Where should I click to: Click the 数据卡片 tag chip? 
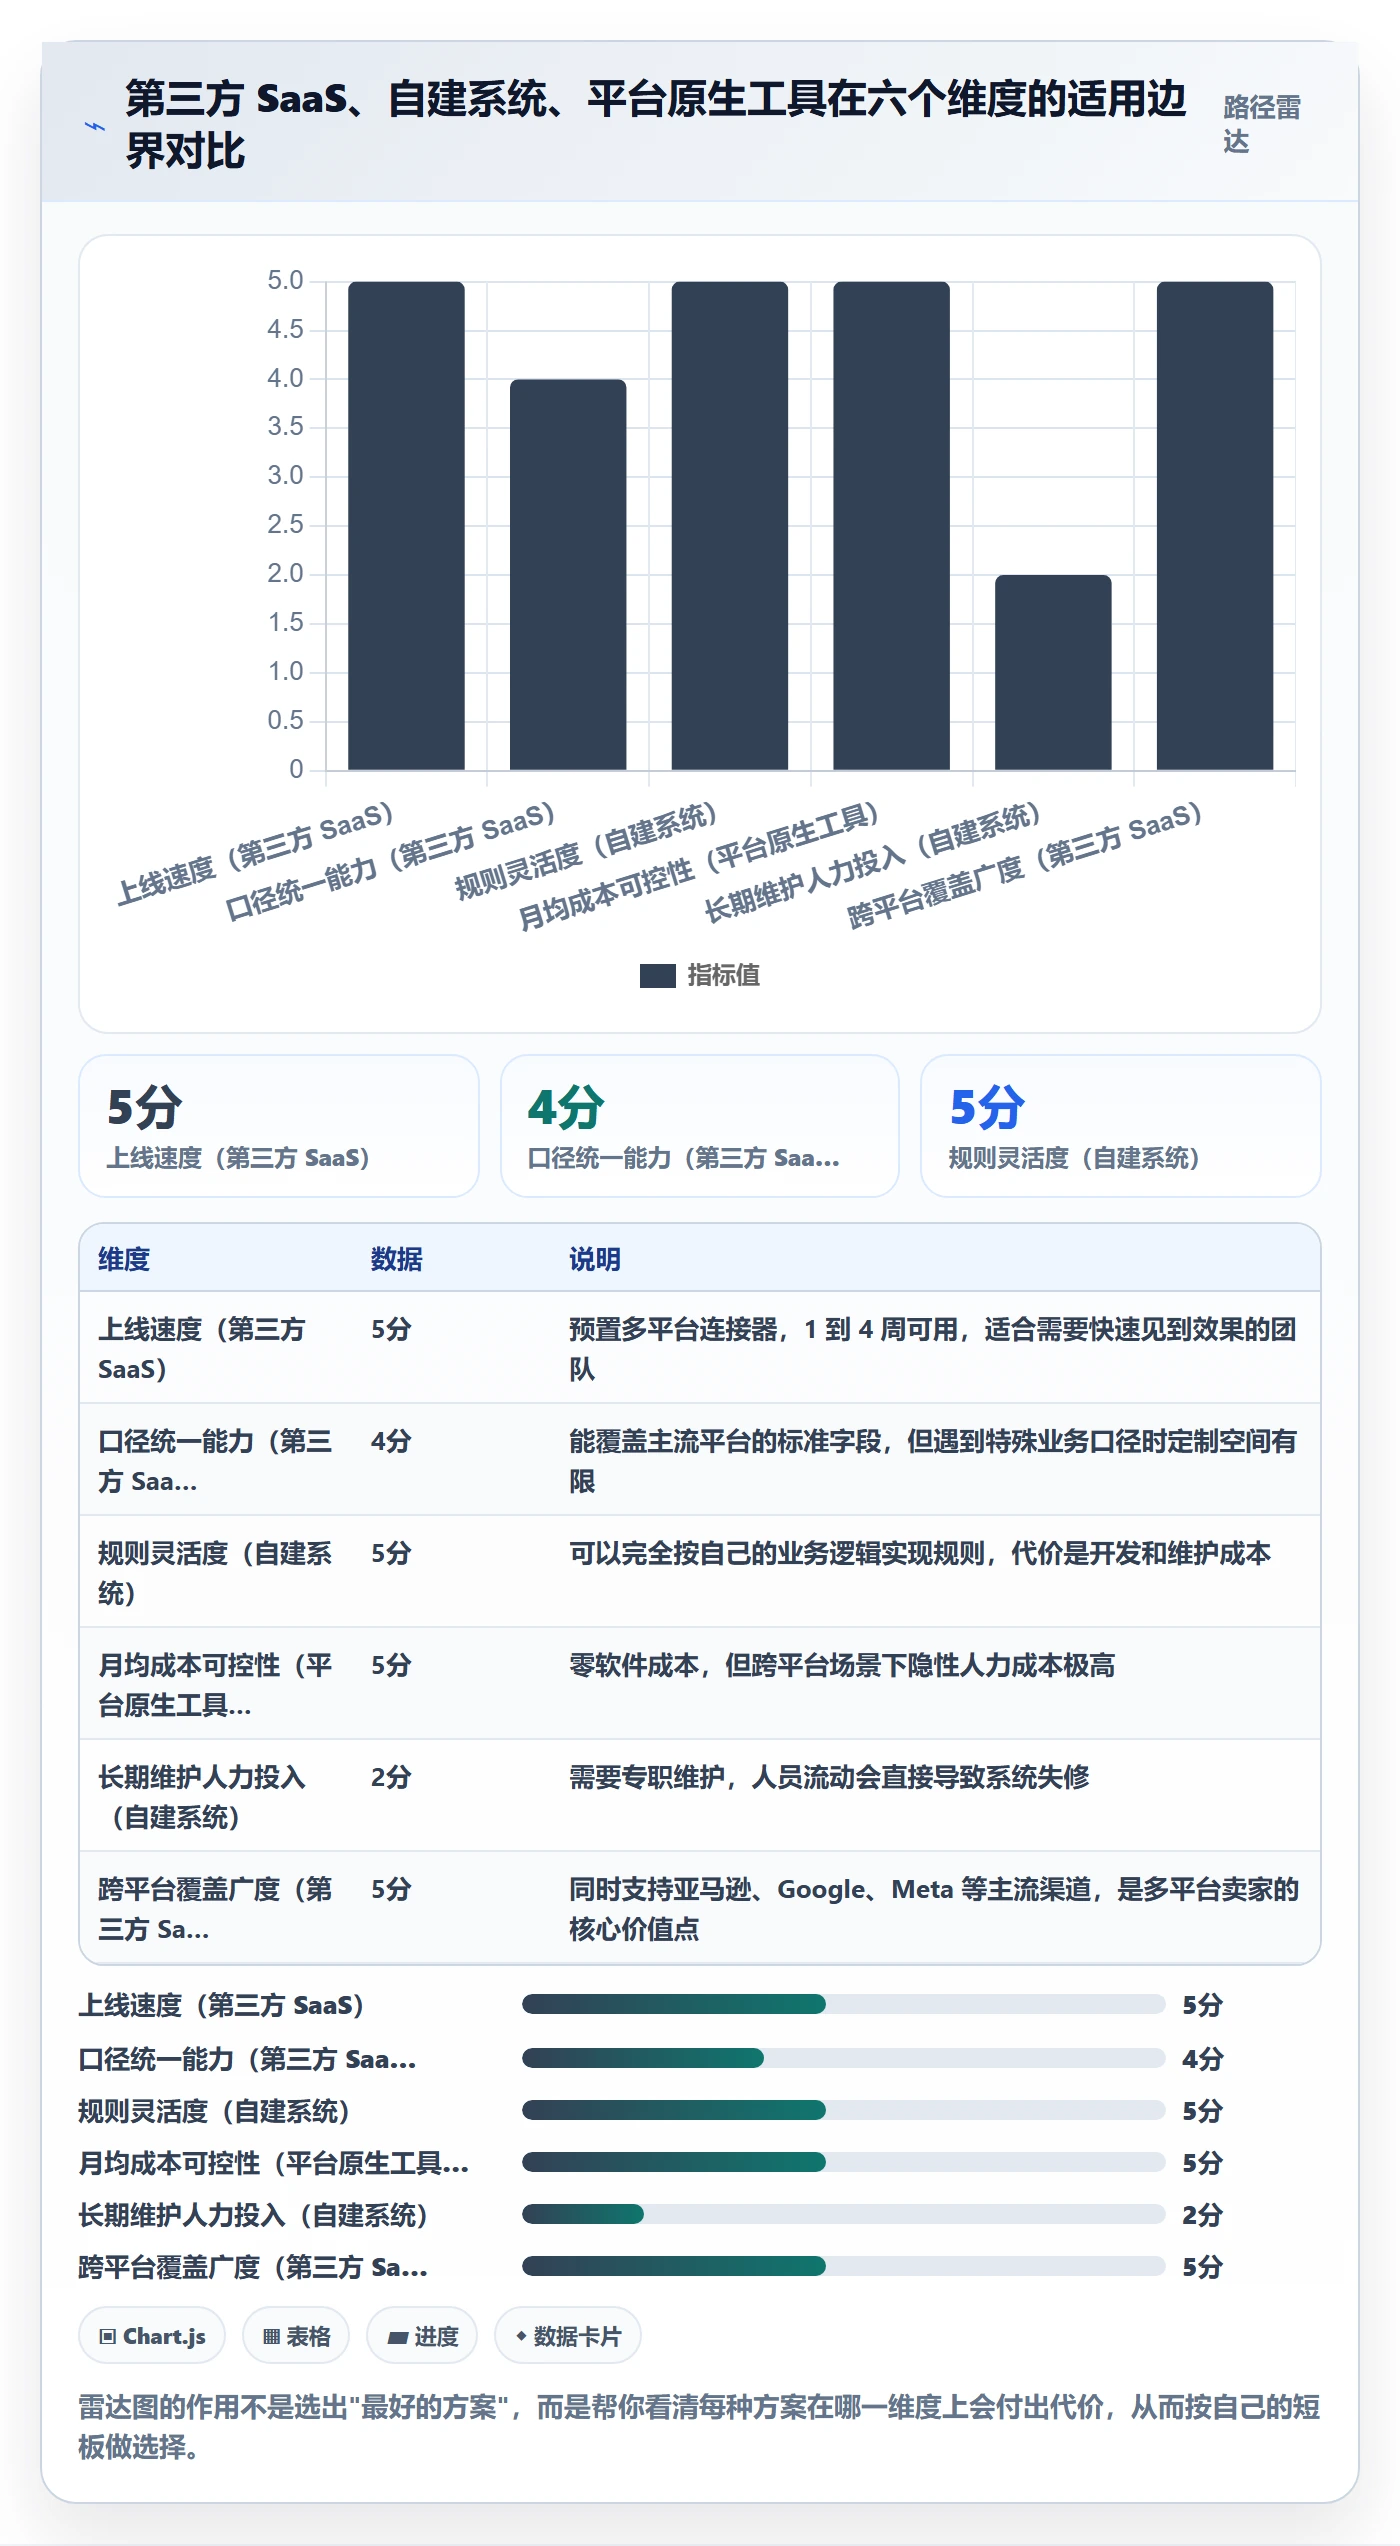568,2336
